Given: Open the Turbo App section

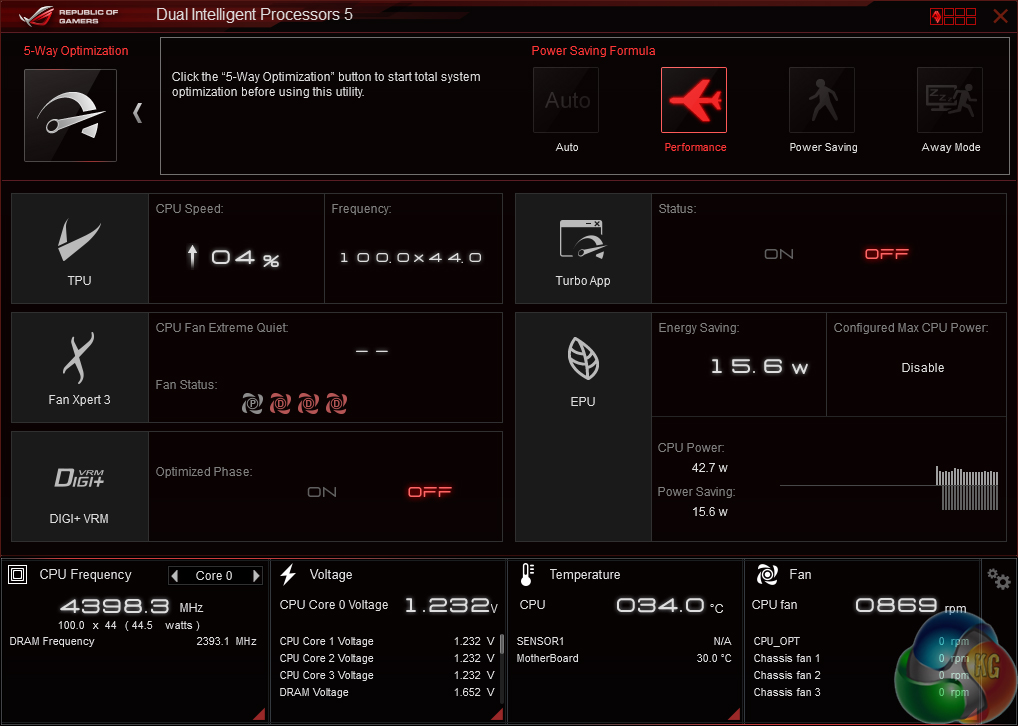Looking at the screenshot, I should tap(583, 248).
